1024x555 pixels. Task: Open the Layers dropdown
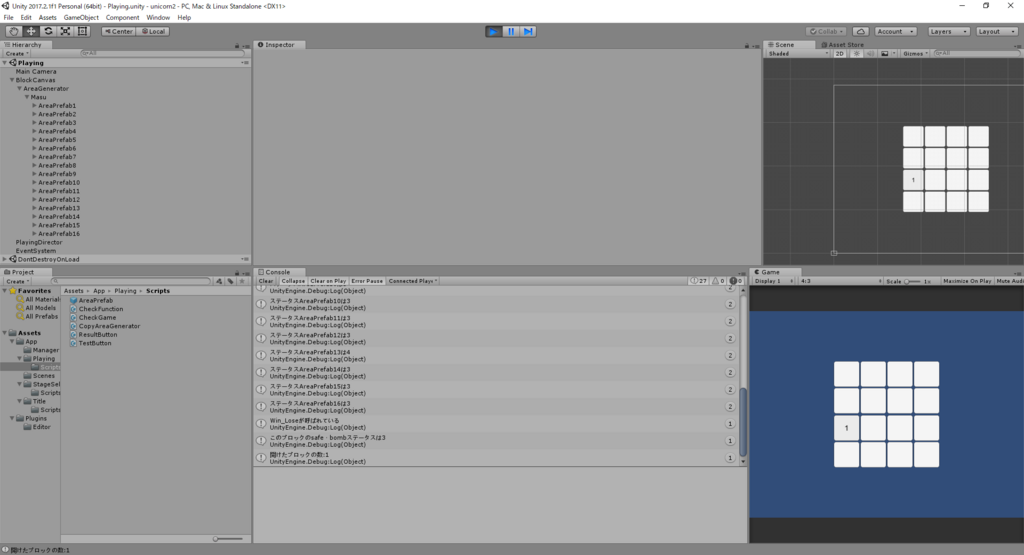(x=948, y=31)
